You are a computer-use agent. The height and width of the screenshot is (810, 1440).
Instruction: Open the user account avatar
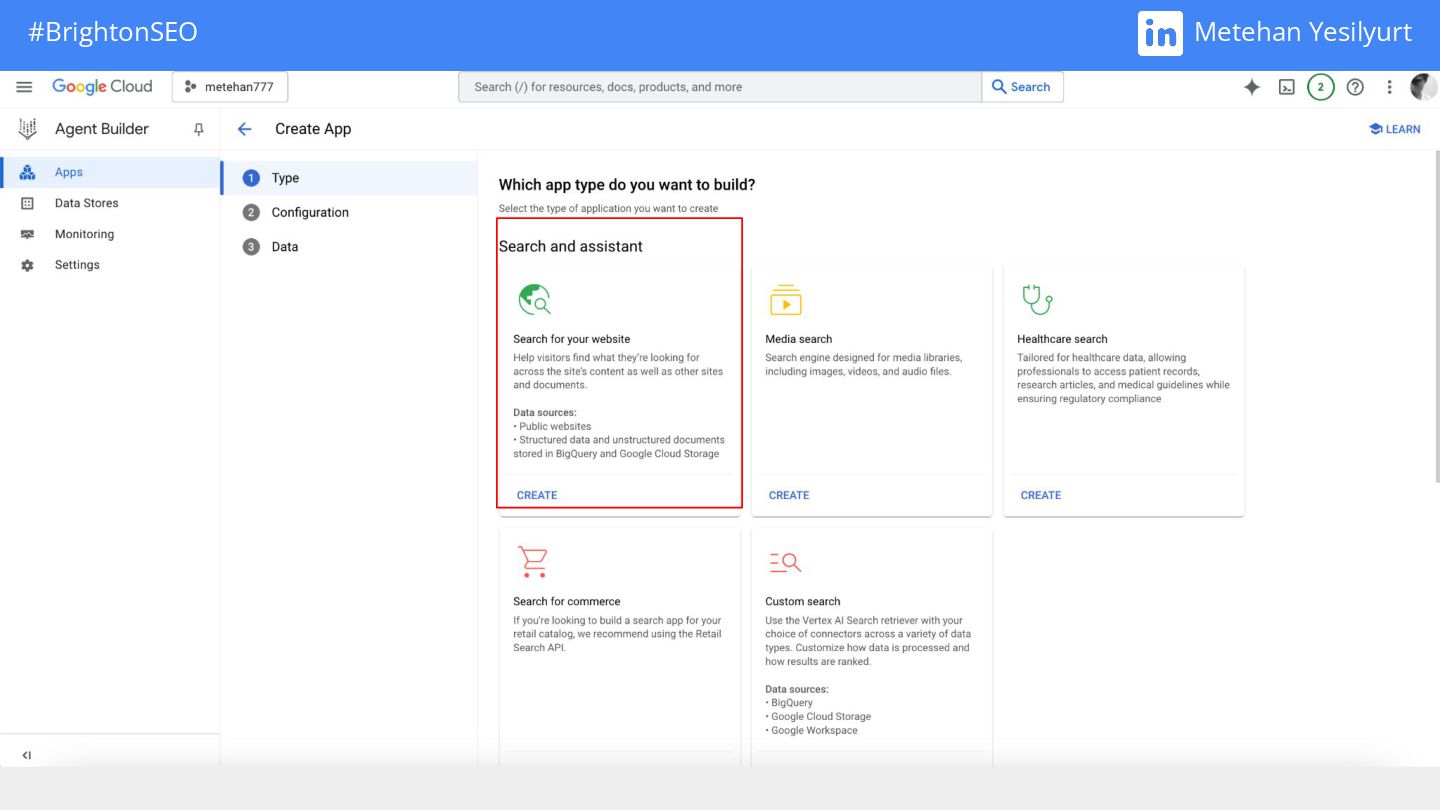(x=1423, y=87)
